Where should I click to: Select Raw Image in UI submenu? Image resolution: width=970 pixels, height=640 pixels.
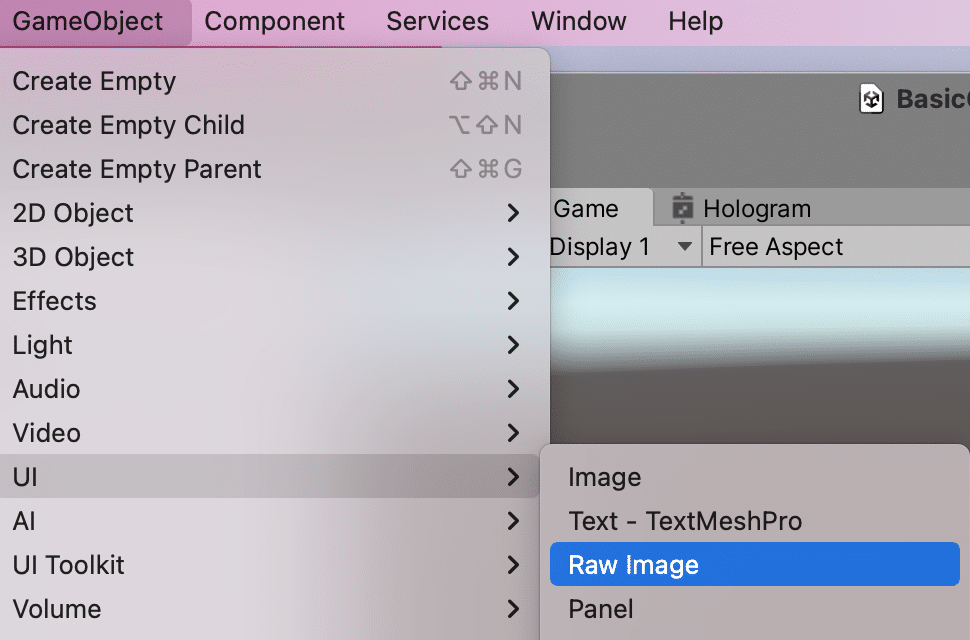633,565
